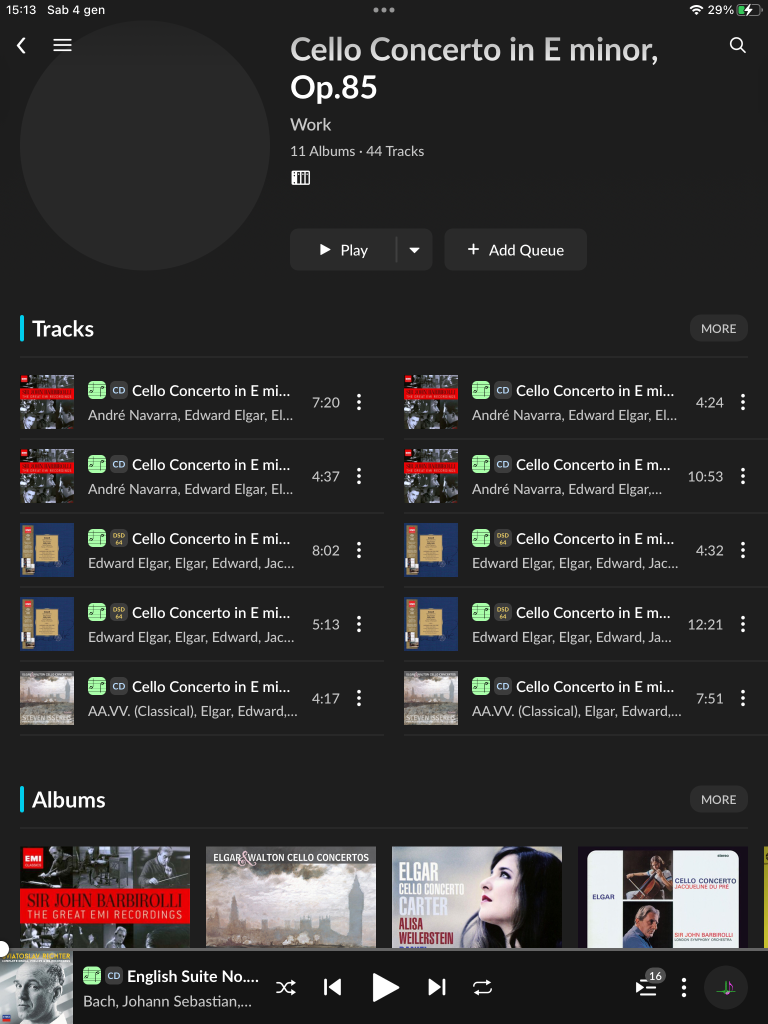The height and width of the screenshot is (1024, 768).
Task: Select the 8:02 DSD track title
Action: pos(211,539)
